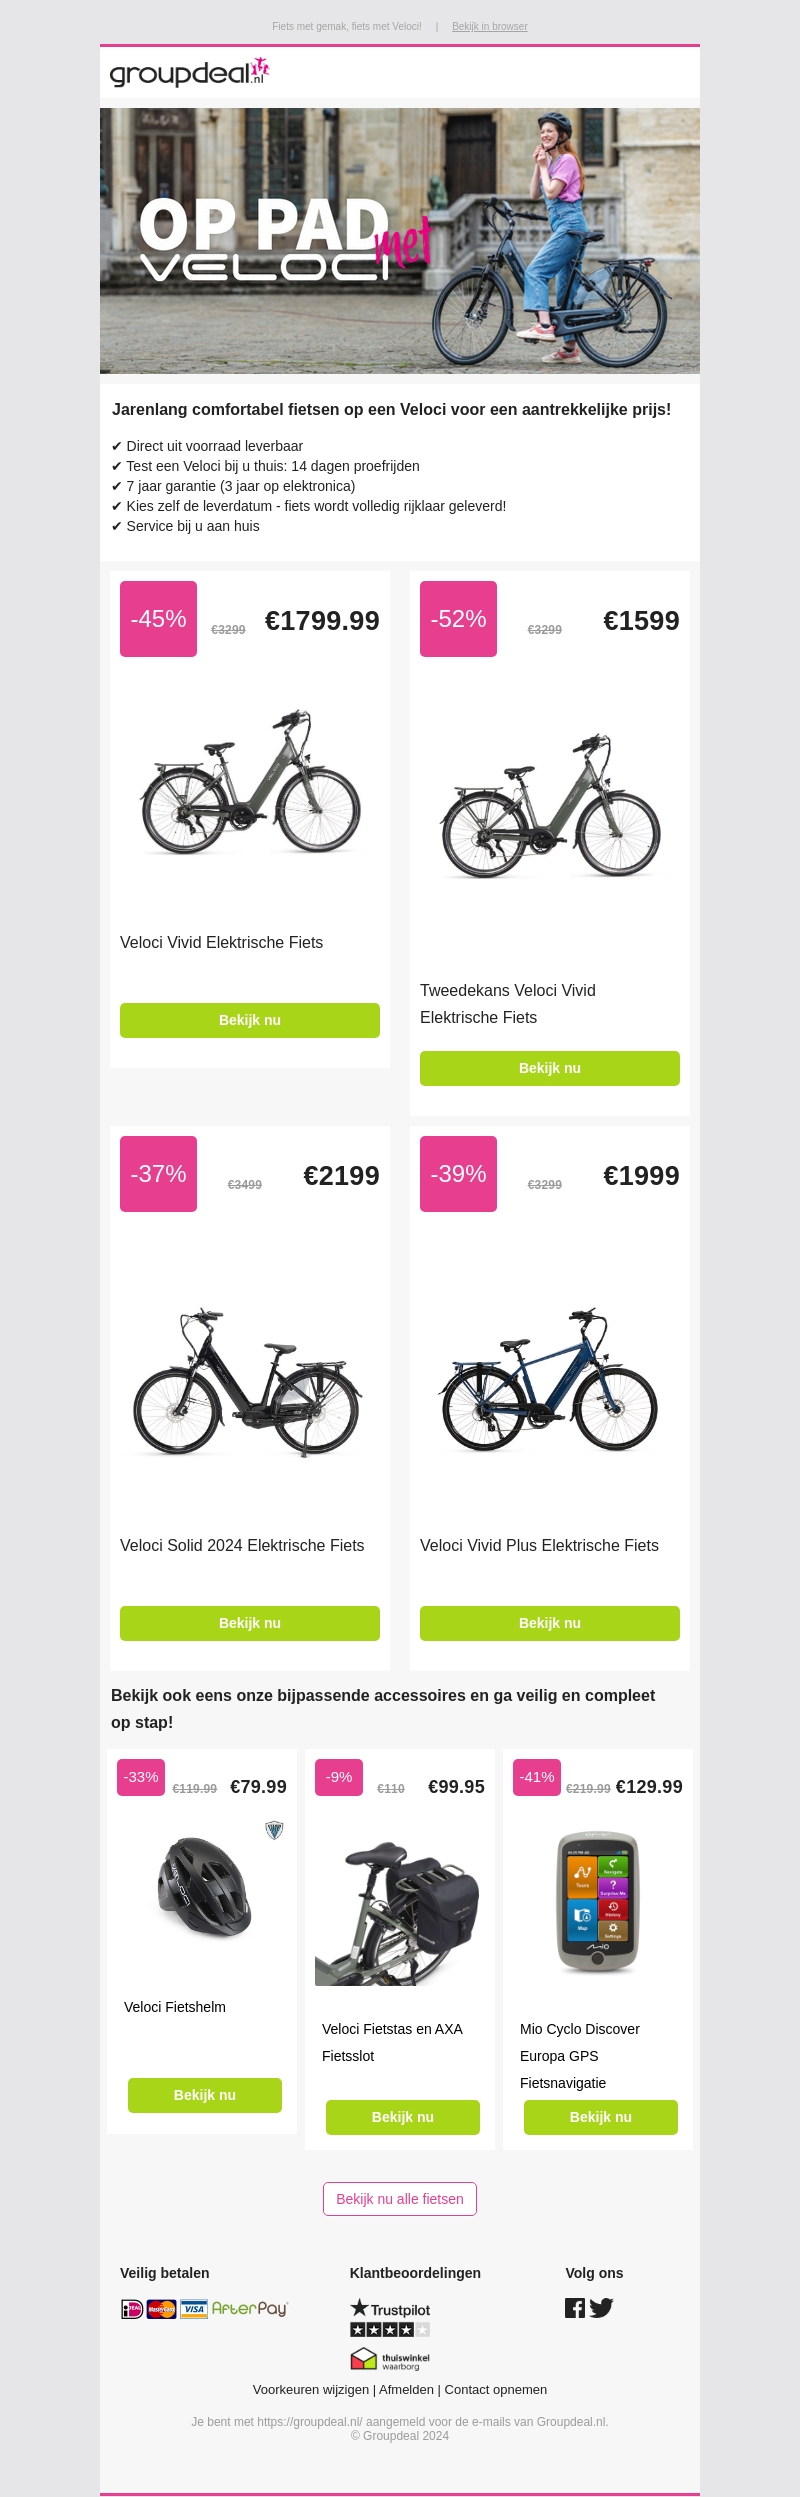Click 'Bekijk nu alle fietsen' button

[x=400, y=2199]
